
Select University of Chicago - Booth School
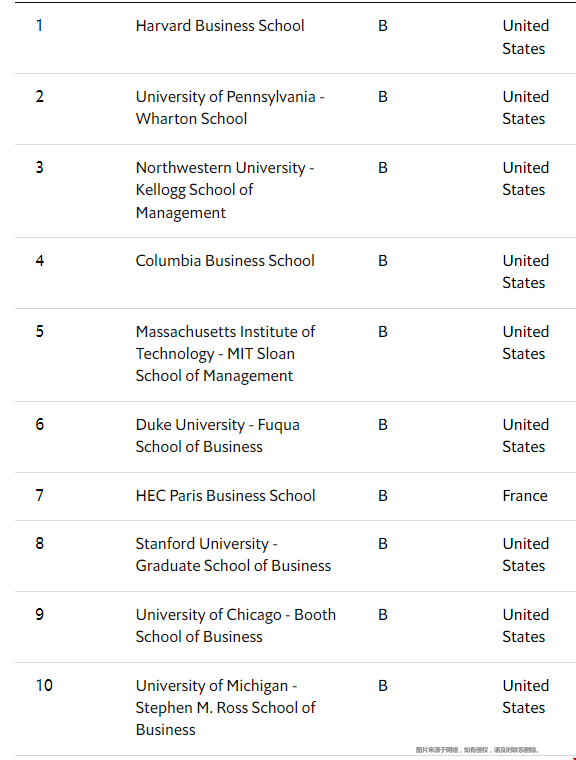pyautogui.click(x=236, y=626)
